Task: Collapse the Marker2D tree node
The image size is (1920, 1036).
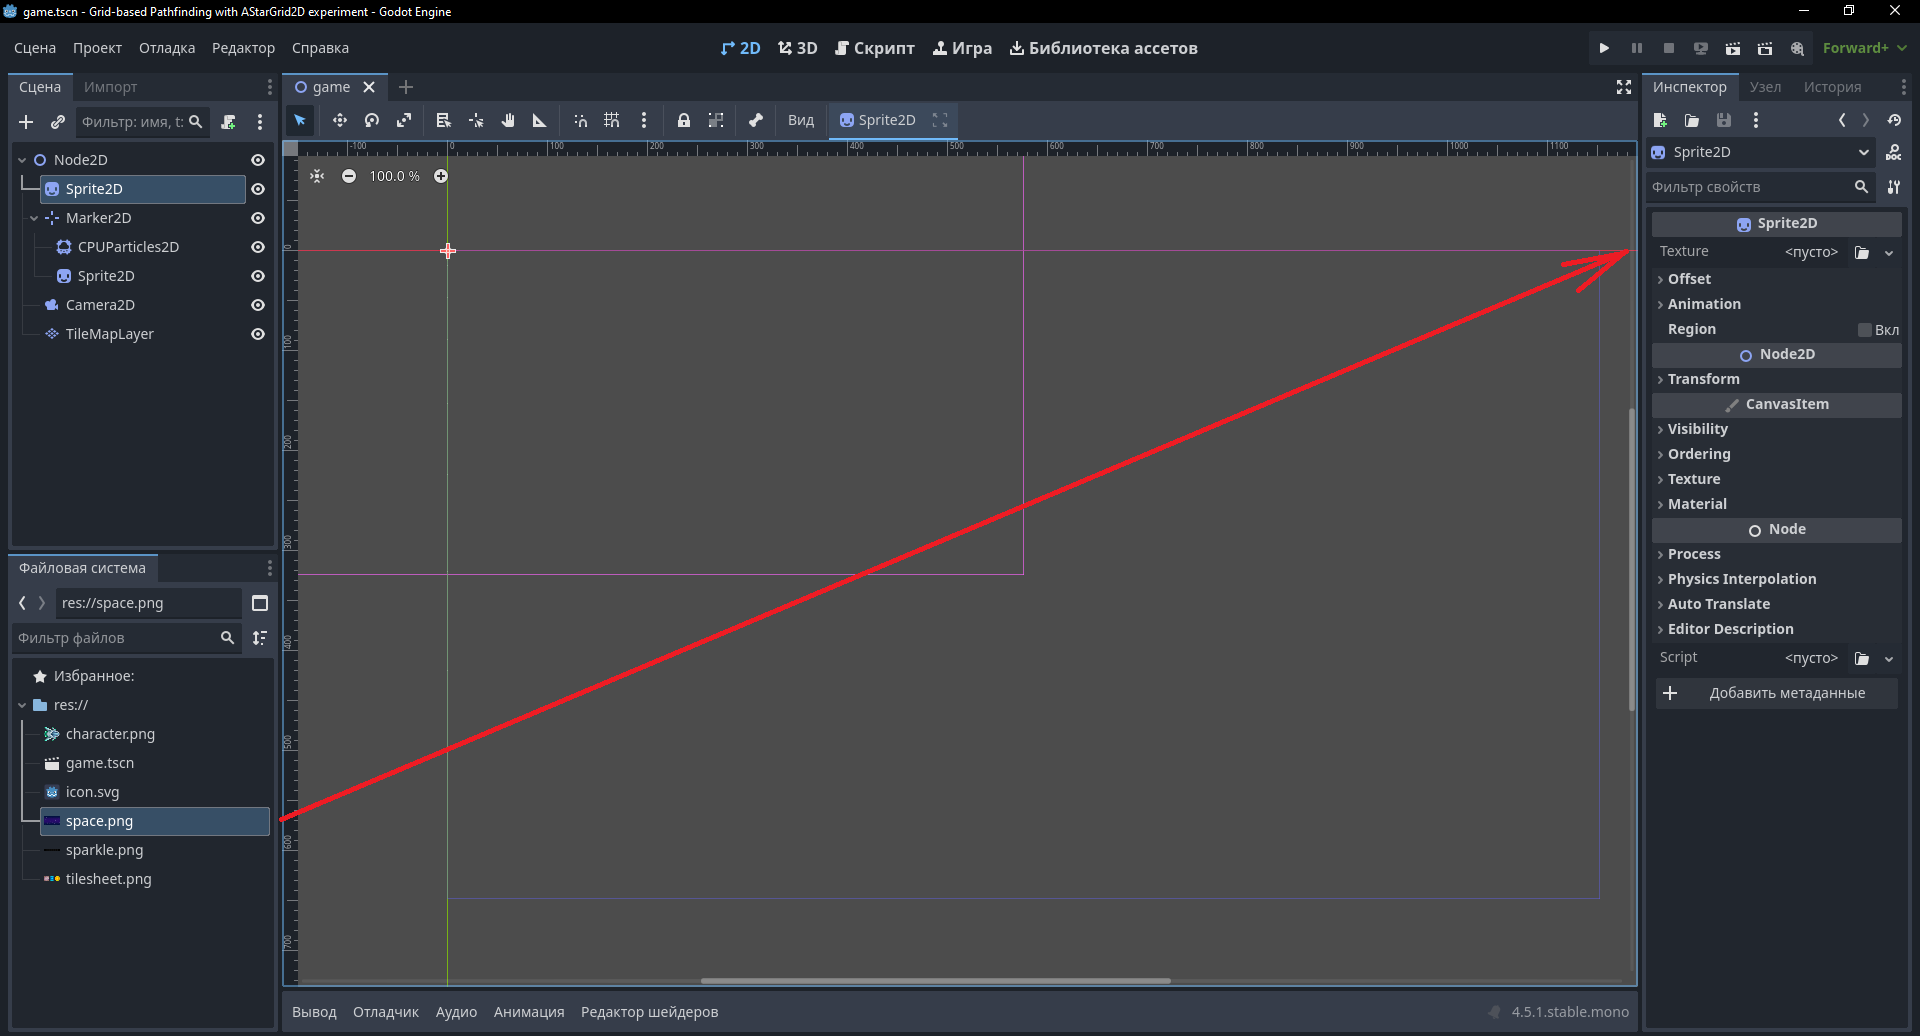Action: pos(34,218)
